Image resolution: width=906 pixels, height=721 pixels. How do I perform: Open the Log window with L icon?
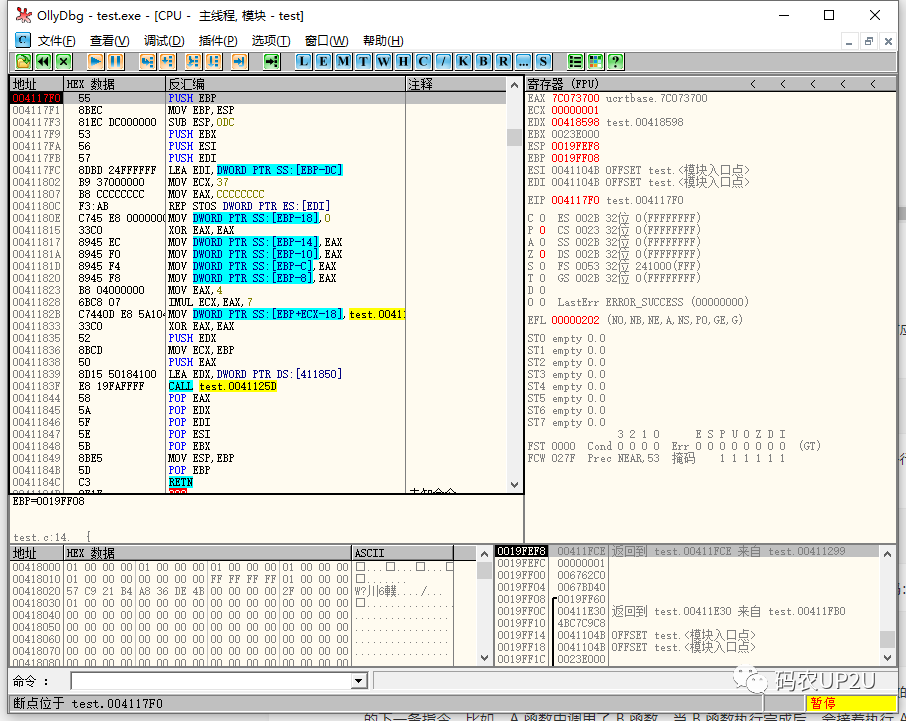pyautogui.click(x=303, y=61)
